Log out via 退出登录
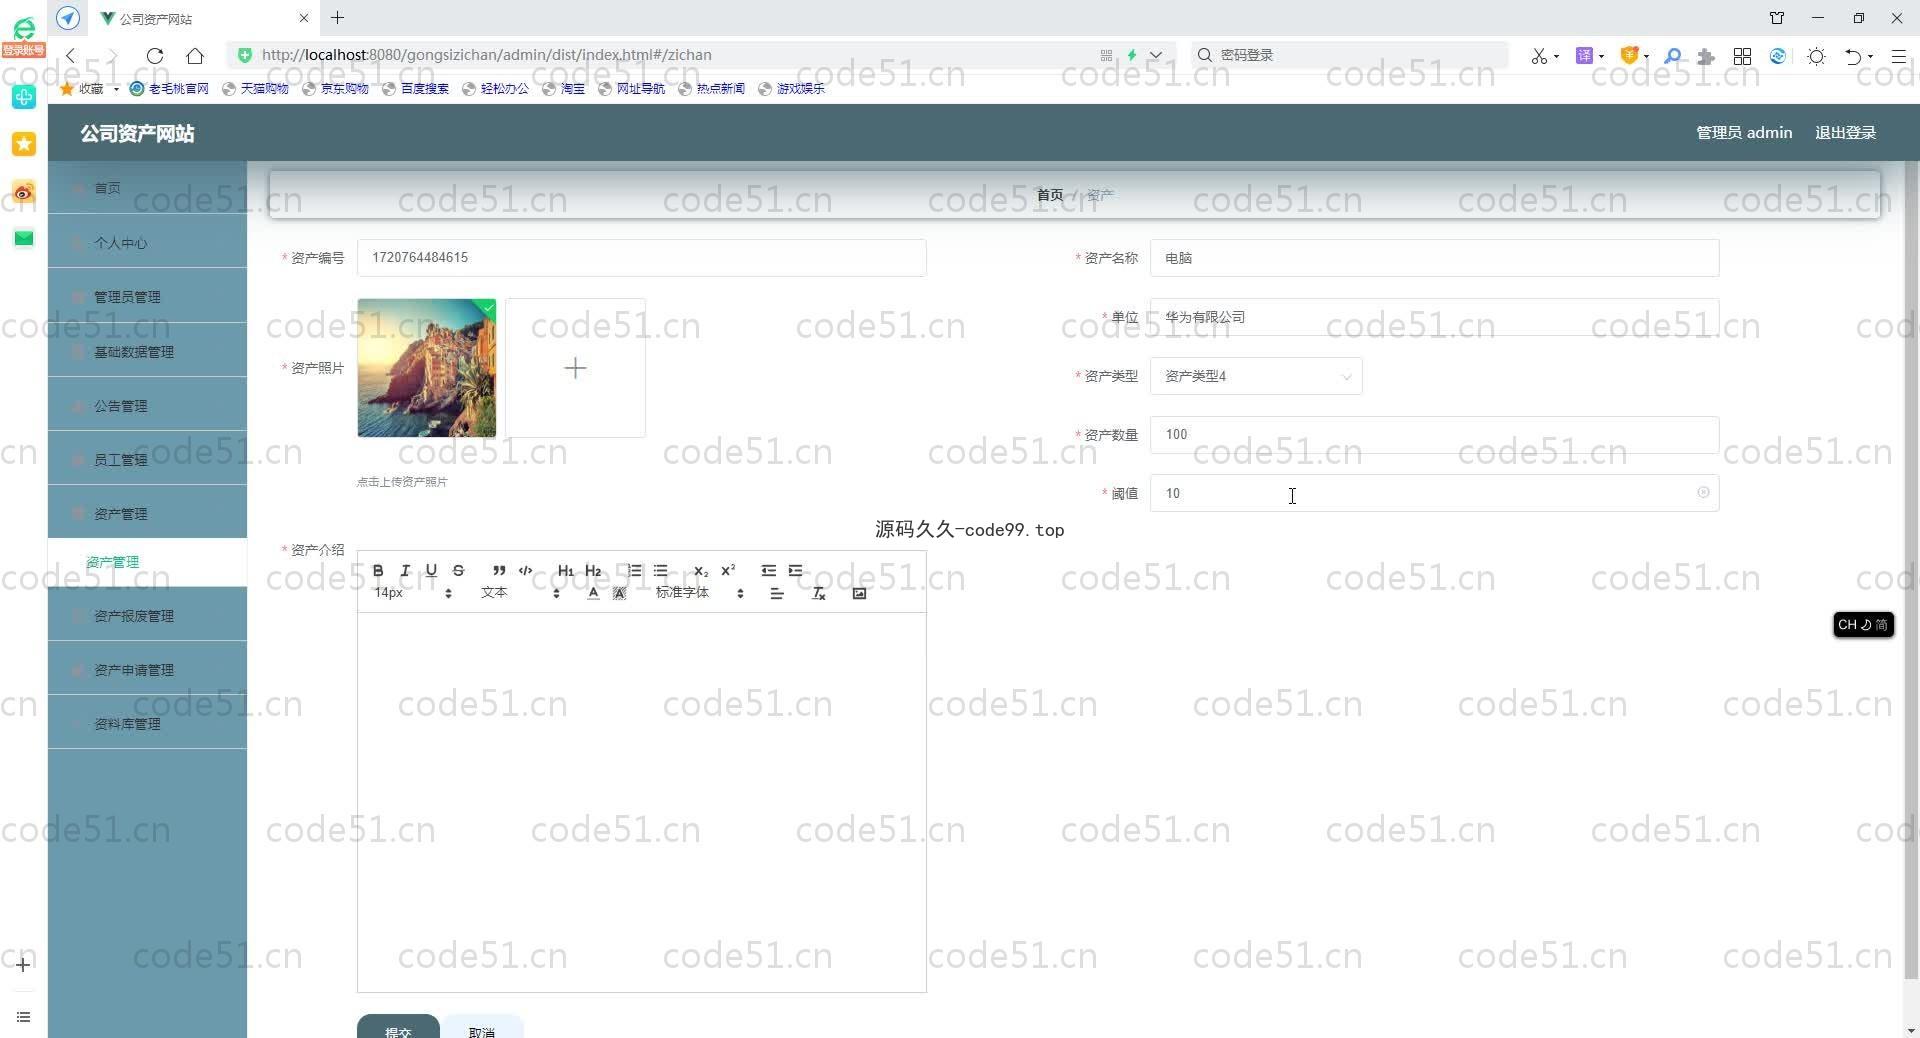1920x1038 pixels. point(1845,133)
